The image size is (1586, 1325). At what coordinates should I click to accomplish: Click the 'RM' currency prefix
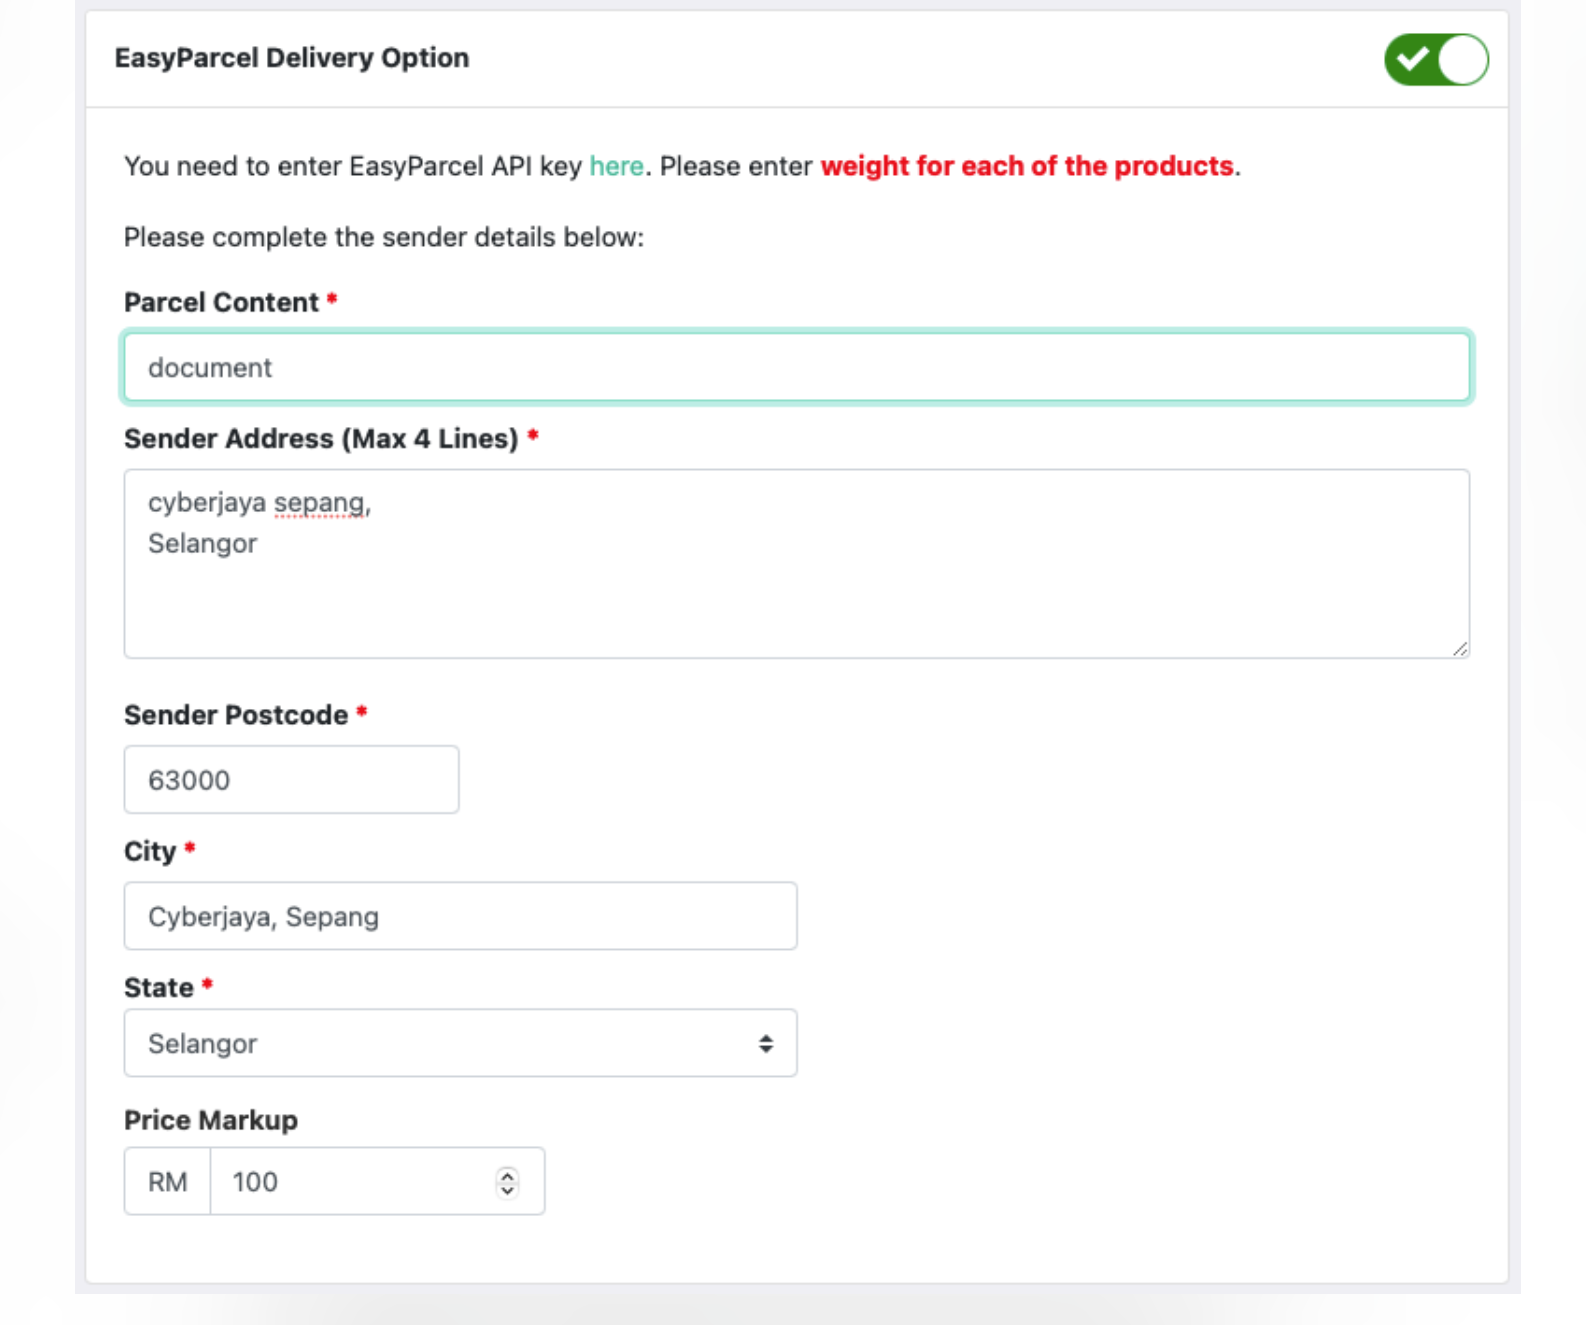coord(168,1181)
